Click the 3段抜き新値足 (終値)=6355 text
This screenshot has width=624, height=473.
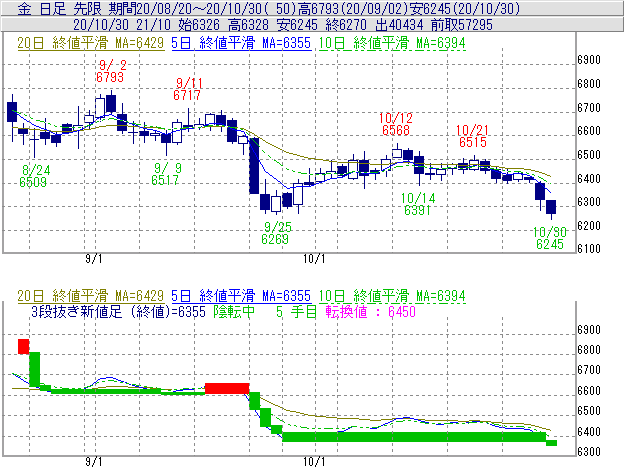(119, 311)
